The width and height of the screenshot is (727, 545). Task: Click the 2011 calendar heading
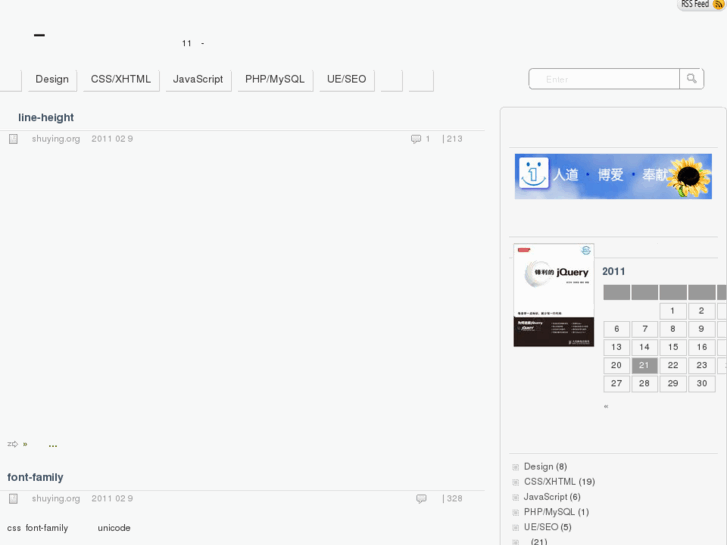pyautogui.click(x=613, y=271)
